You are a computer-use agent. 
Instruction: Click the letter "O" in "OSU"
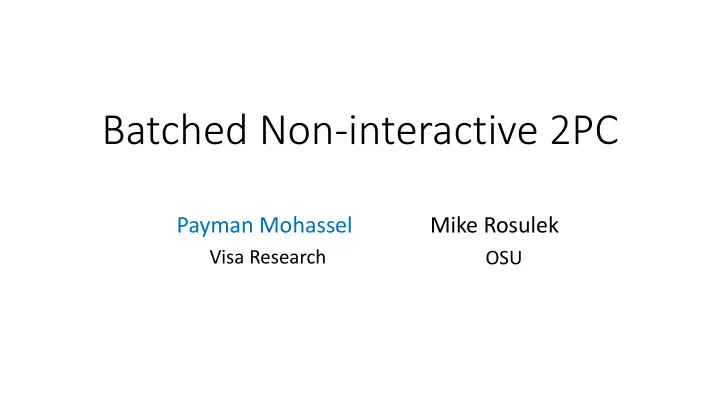[x=492, y=258]
